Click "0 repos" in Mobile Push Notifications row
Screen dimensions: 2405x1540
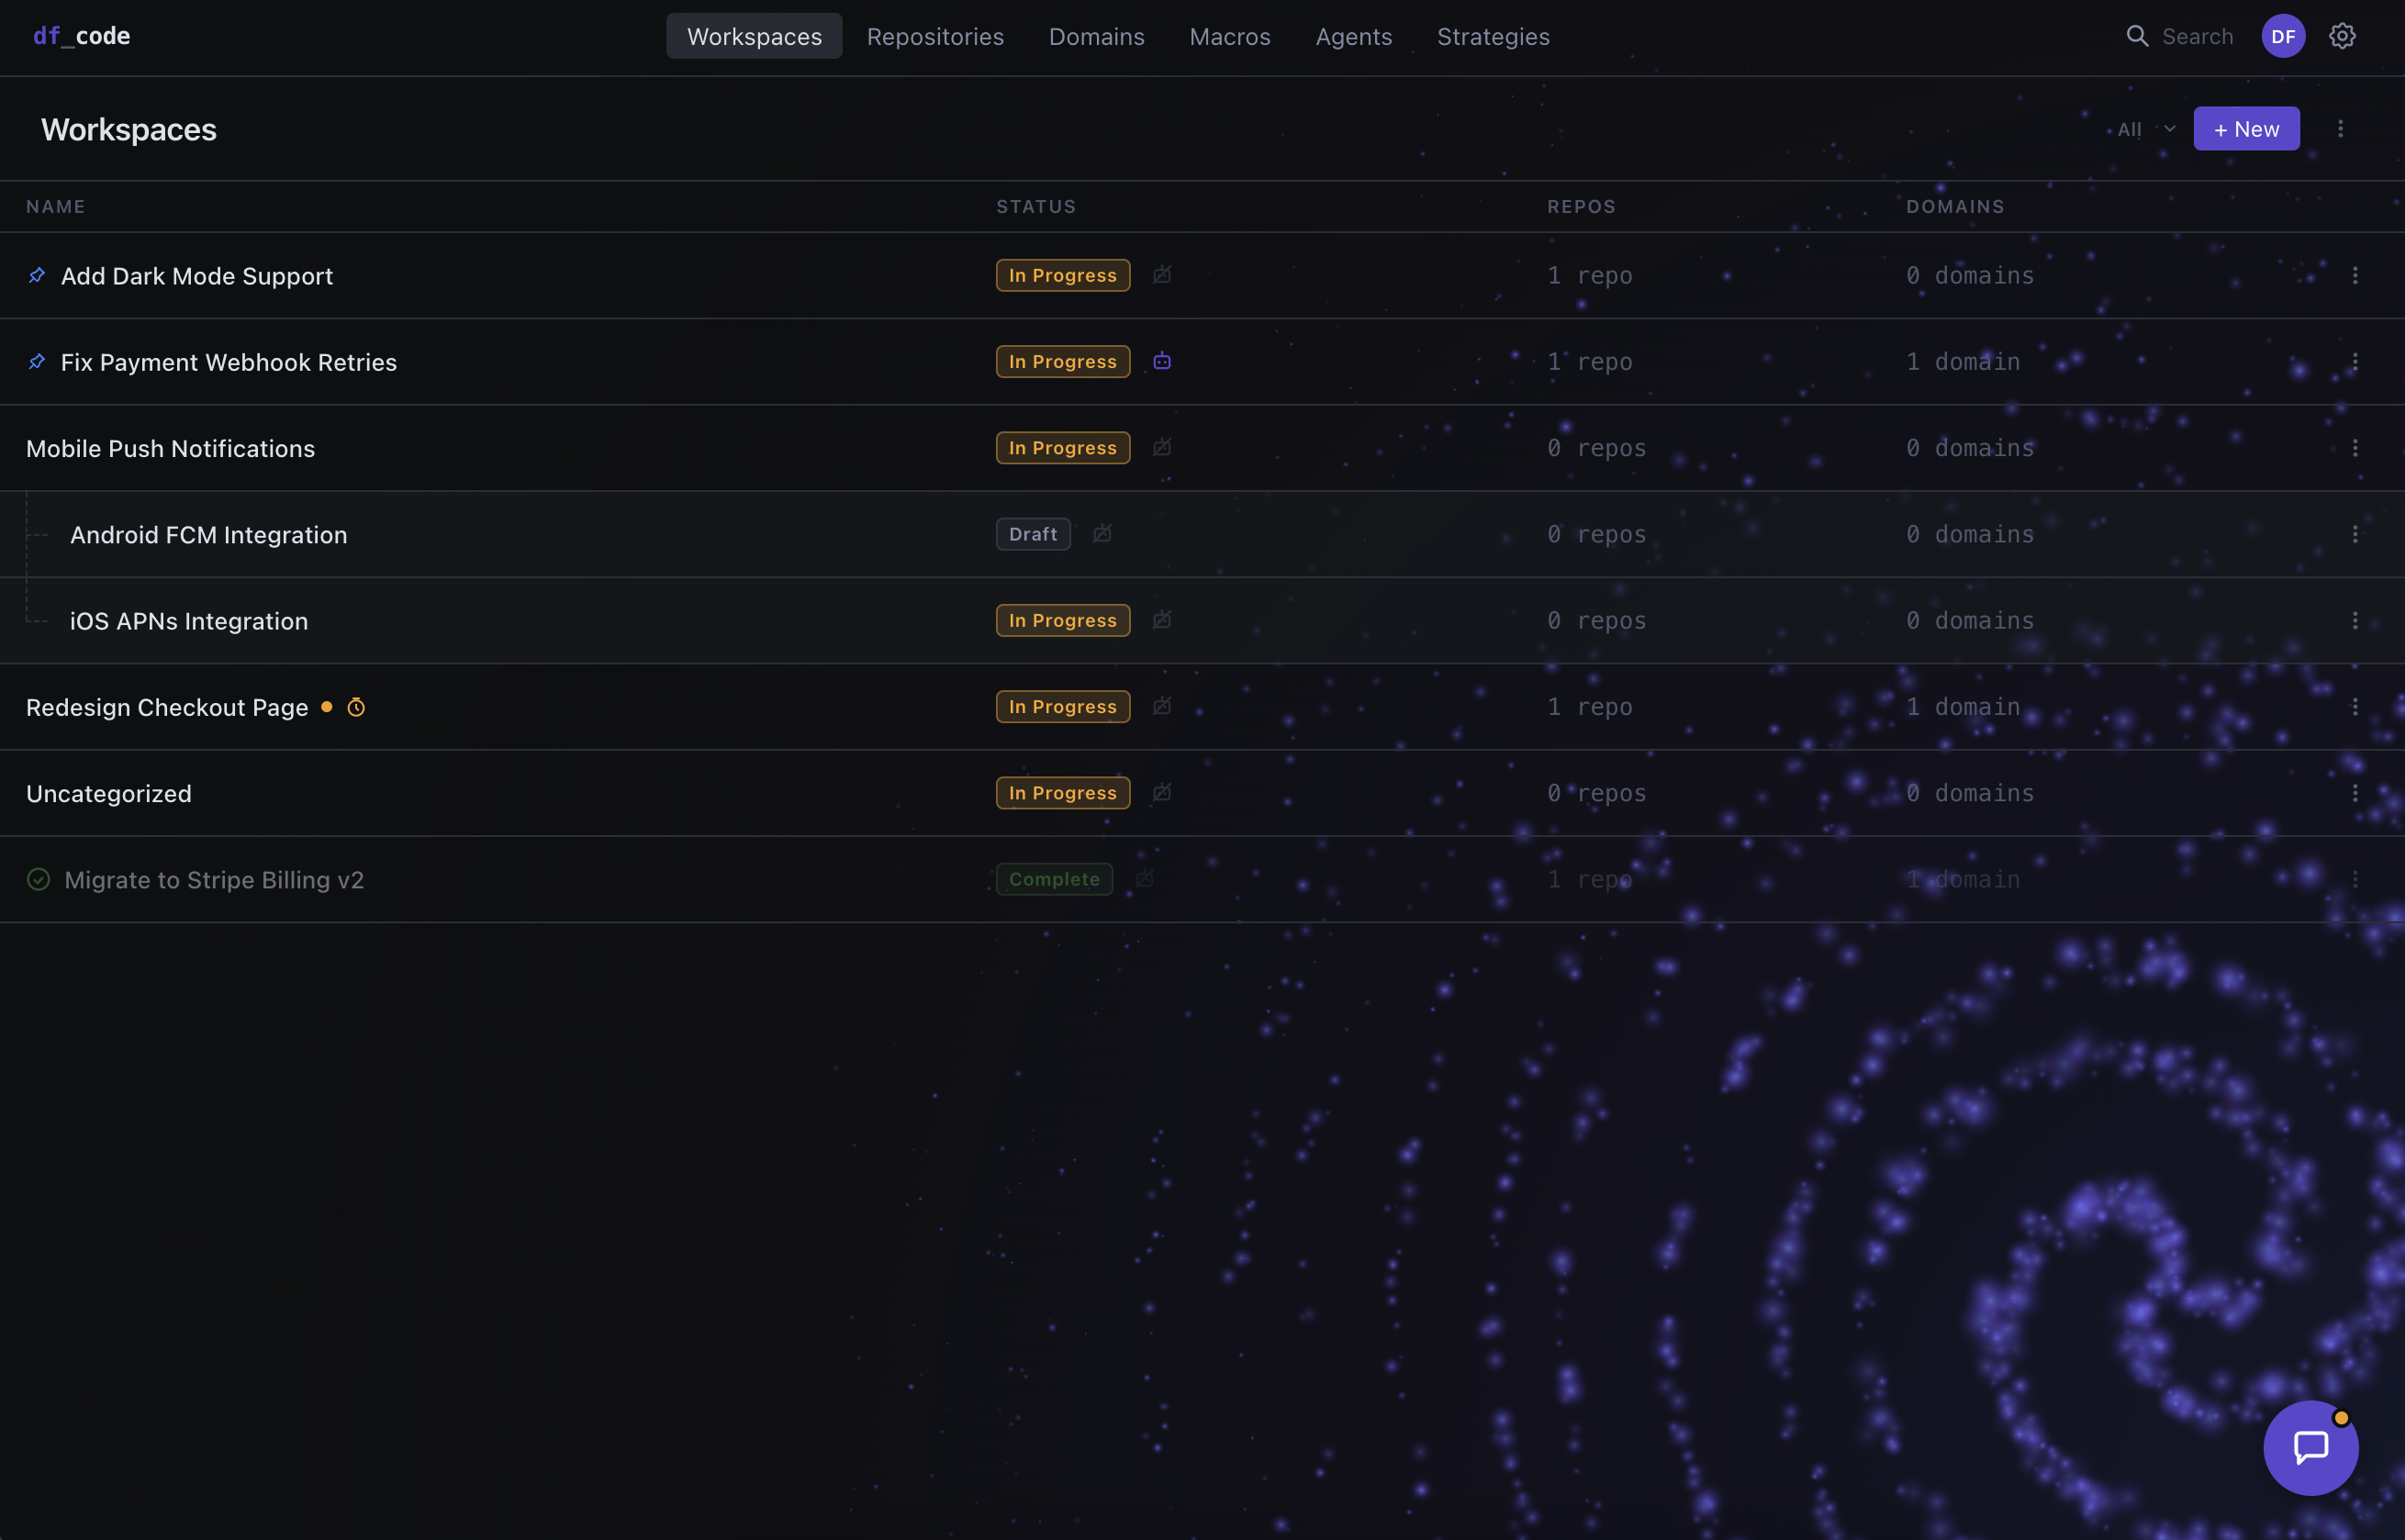pos(1597,447)
